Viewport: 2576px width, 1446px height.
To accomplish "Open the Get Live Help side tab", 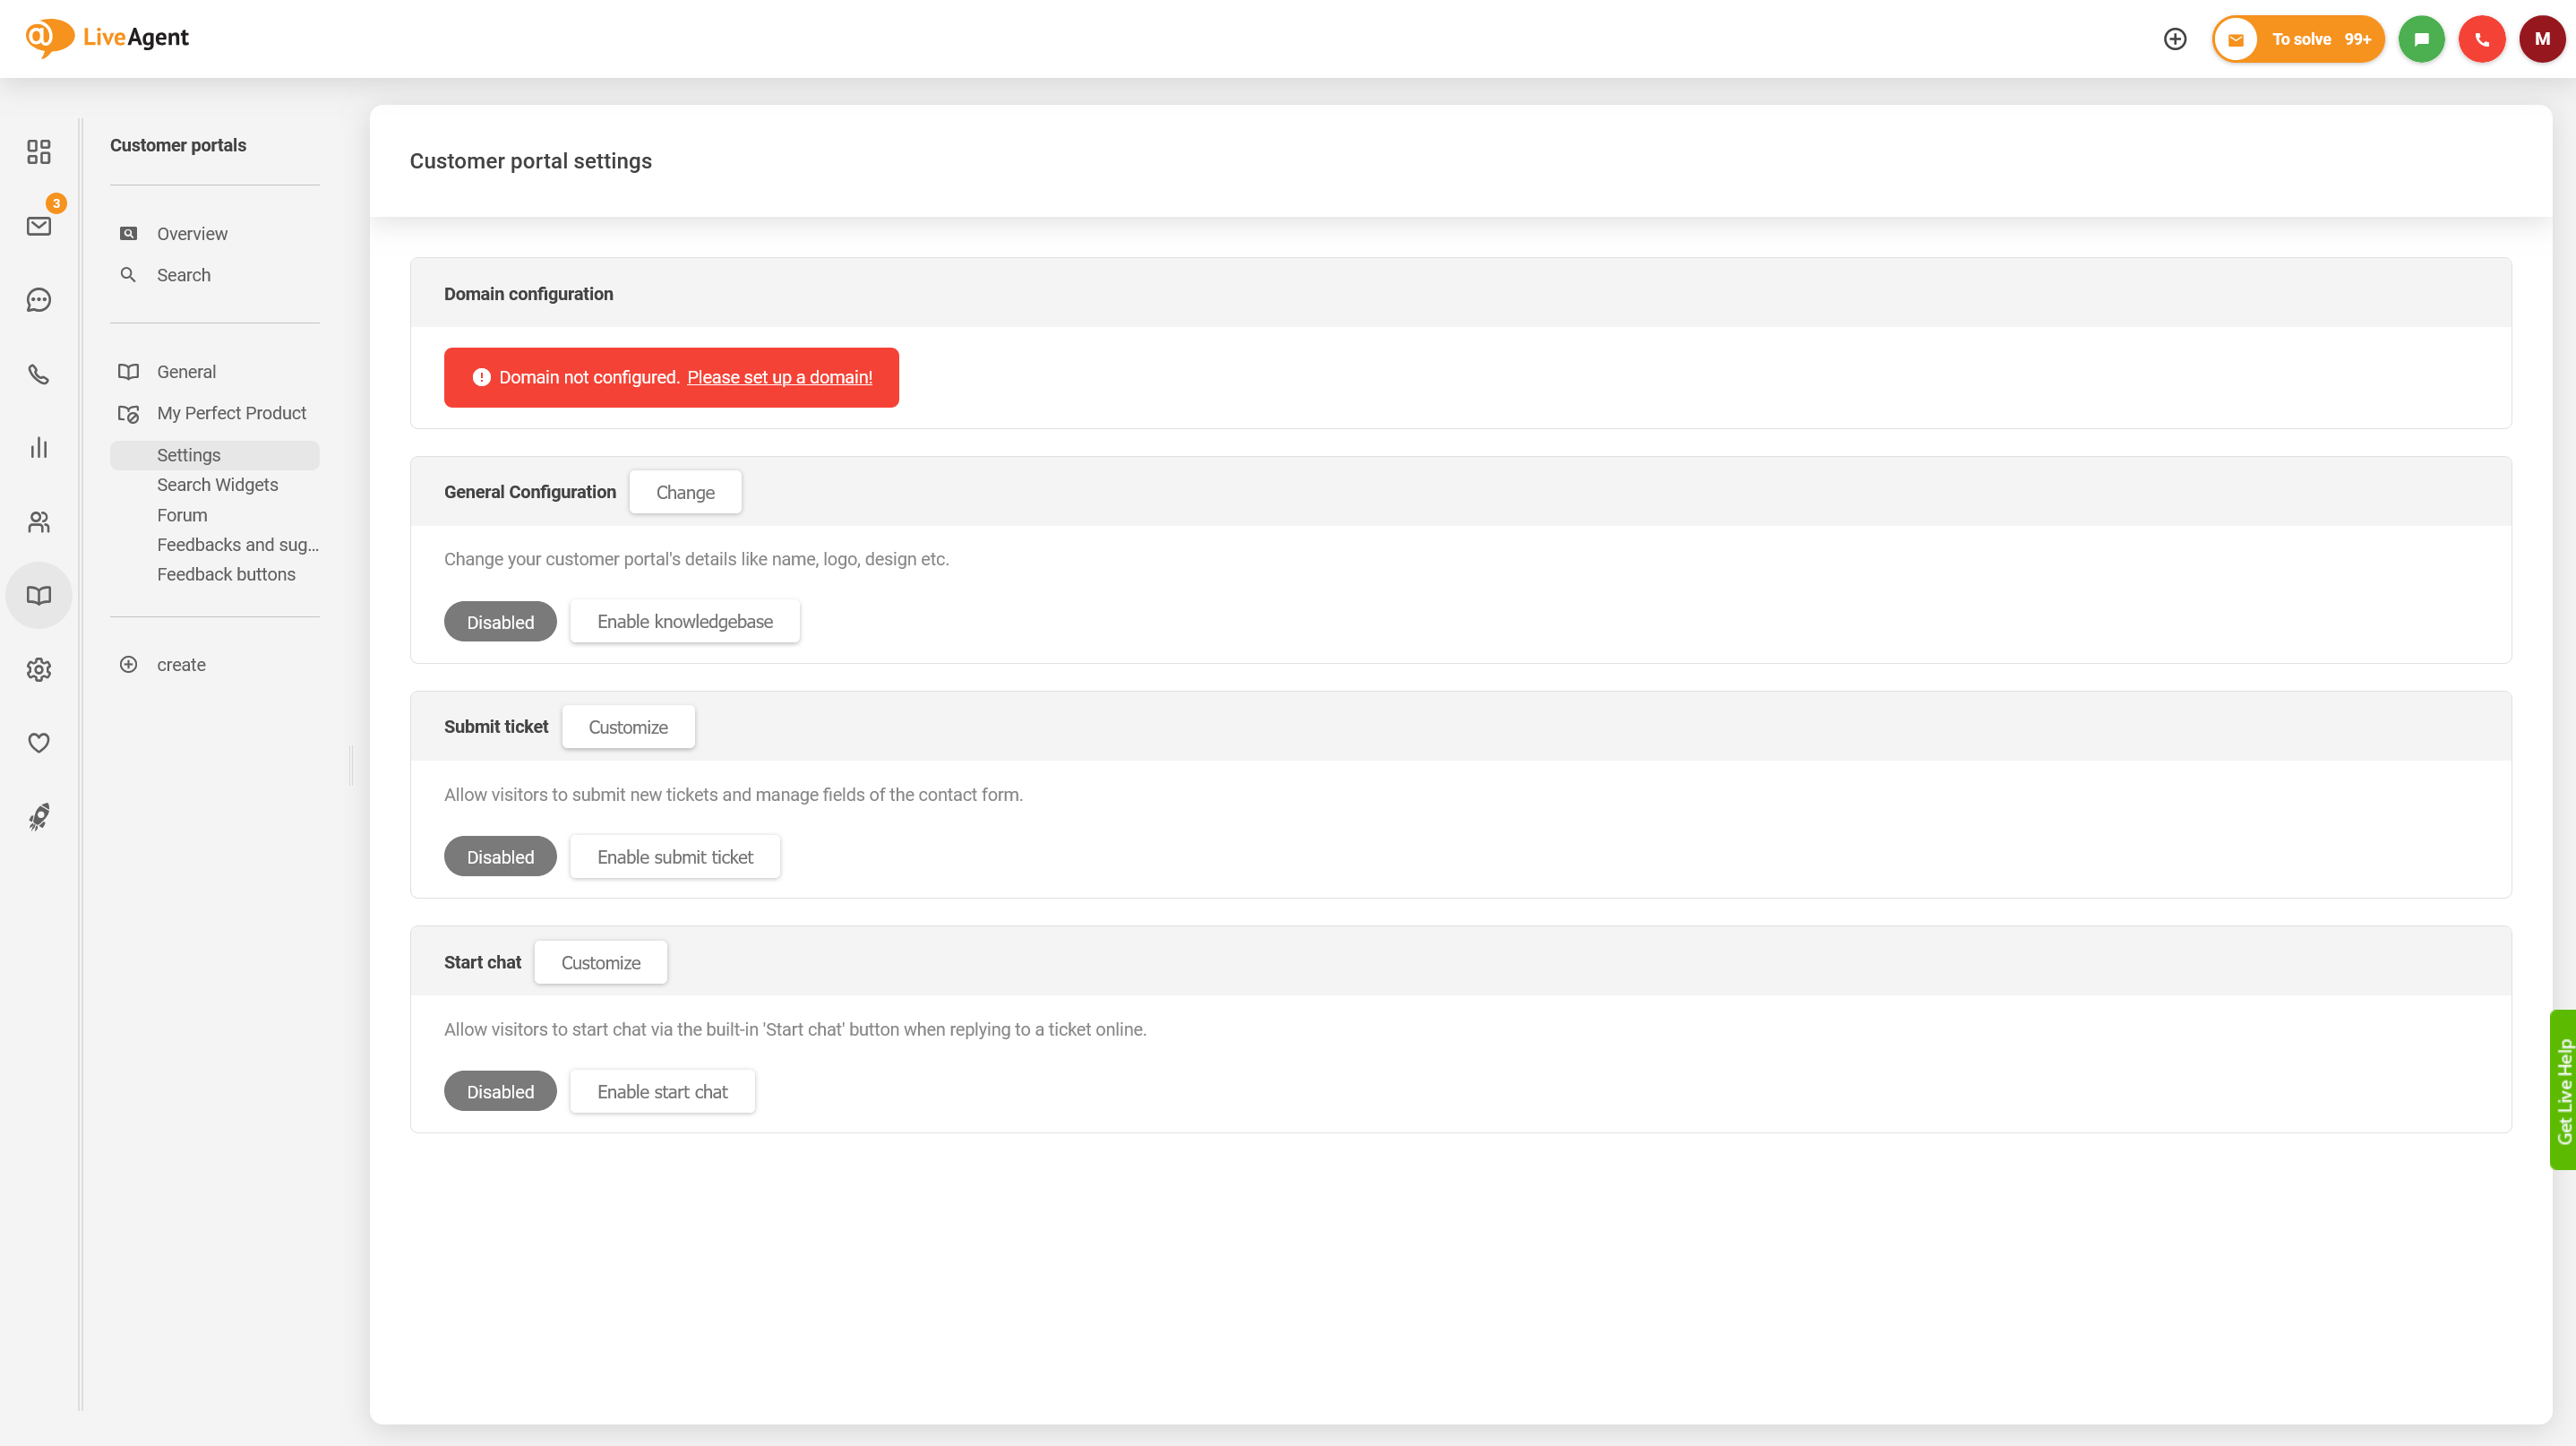I will tap(2563, 1090).
